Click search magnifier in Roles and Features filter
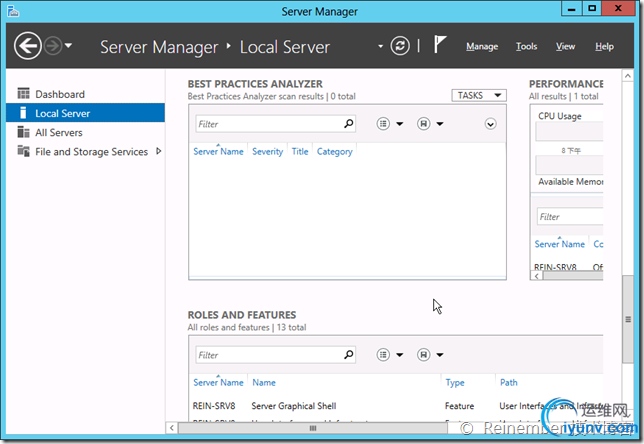644x444 pixels. pyautogui.click(x=348, y=354)
